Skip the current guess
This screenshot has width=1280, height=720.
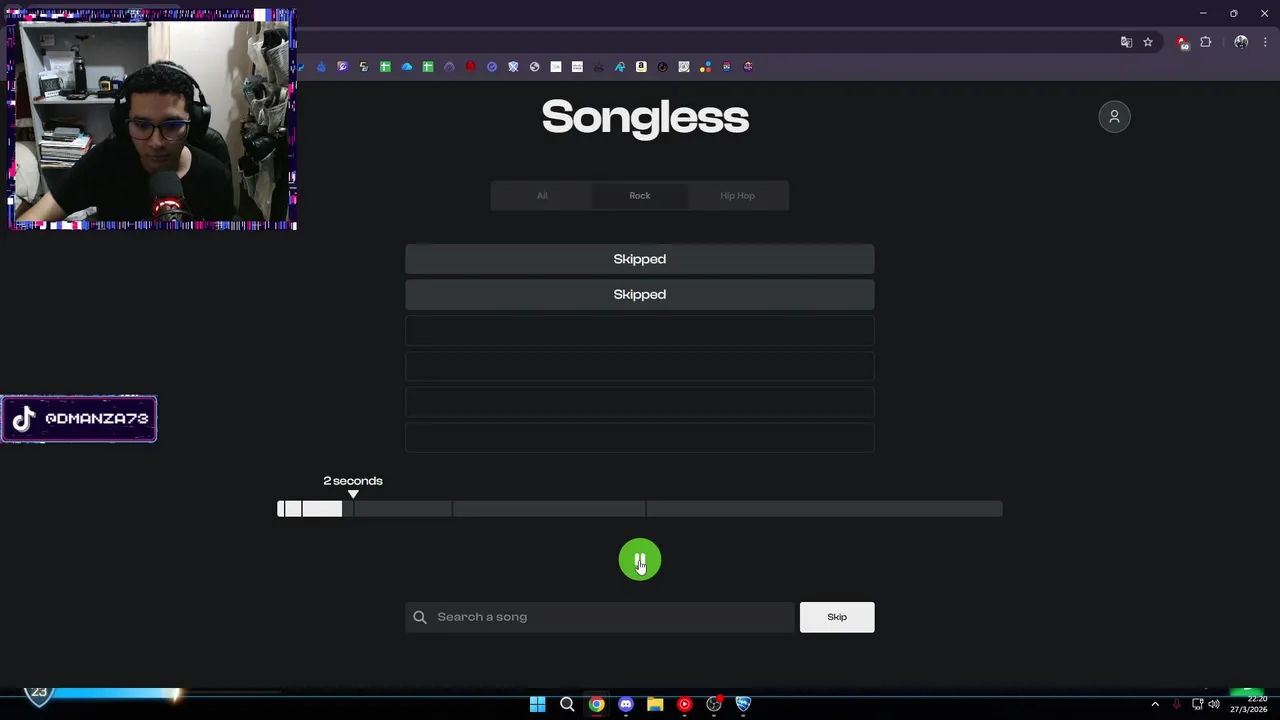click(x=837, y=617)
